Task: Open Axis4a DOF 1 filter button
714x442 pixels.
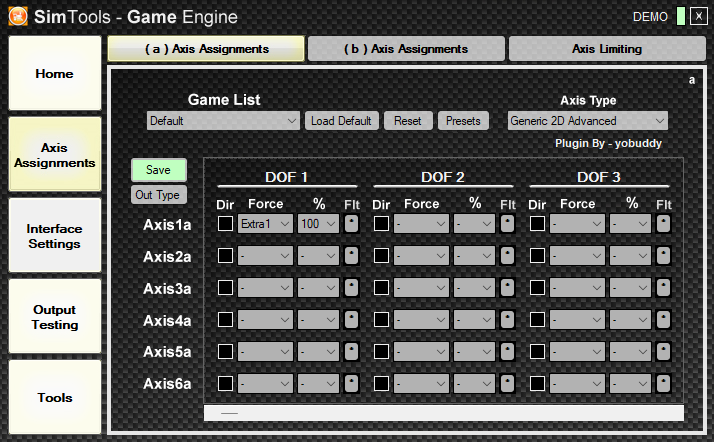Action: coord(351,320)
